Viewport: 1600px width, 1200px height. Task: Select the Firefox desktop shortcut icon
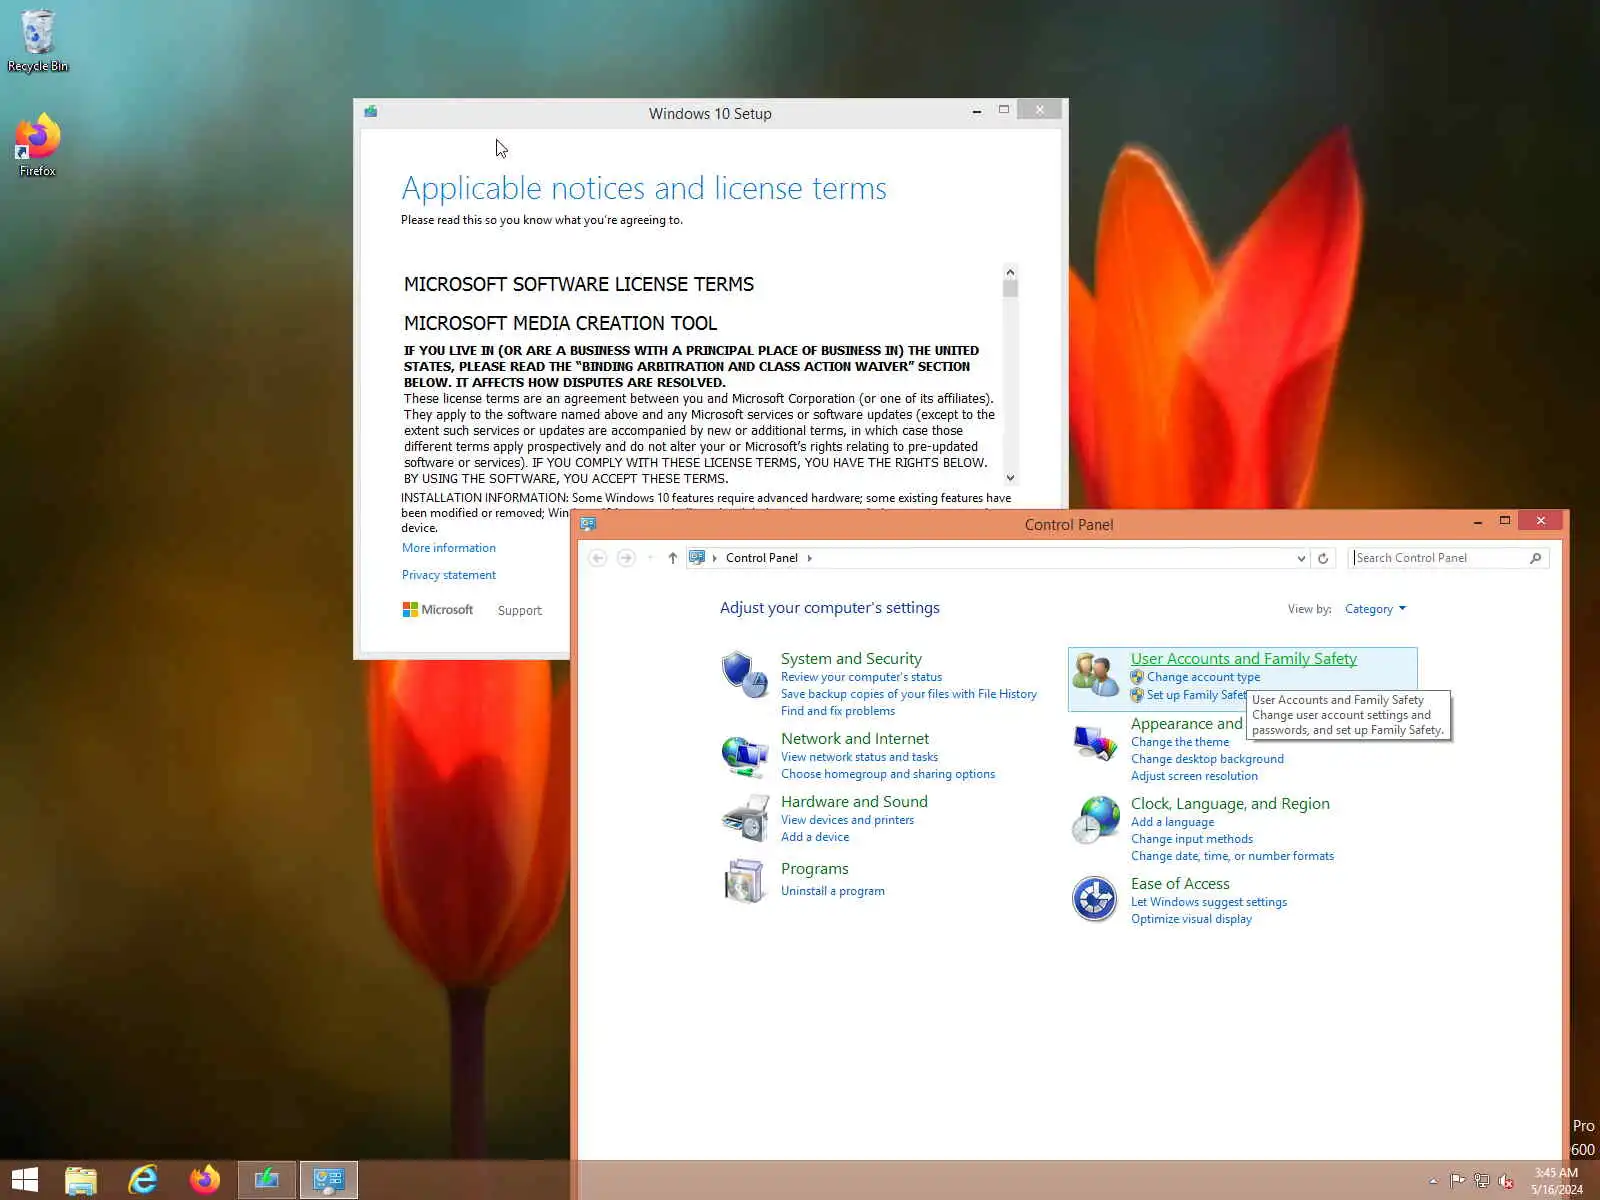coord(38,146)
